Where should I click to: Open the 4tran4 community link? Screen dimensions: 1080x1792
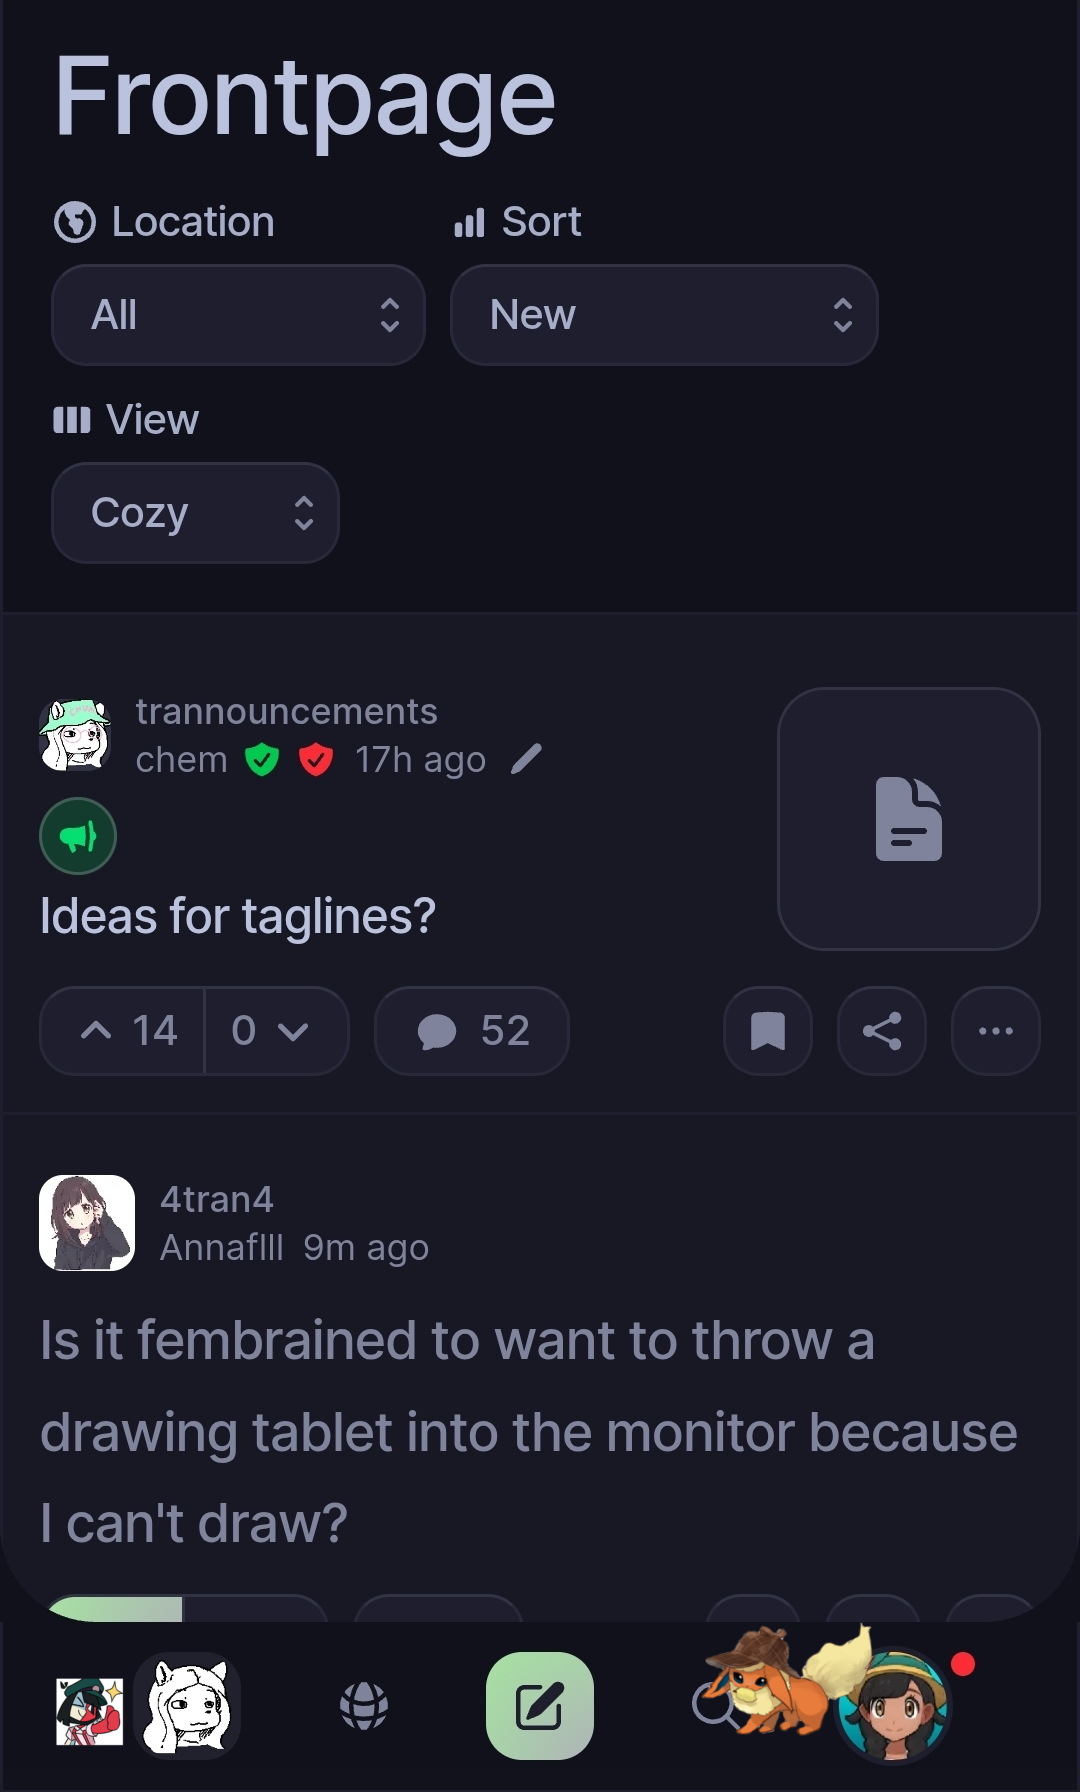(x=216, y=1199)
